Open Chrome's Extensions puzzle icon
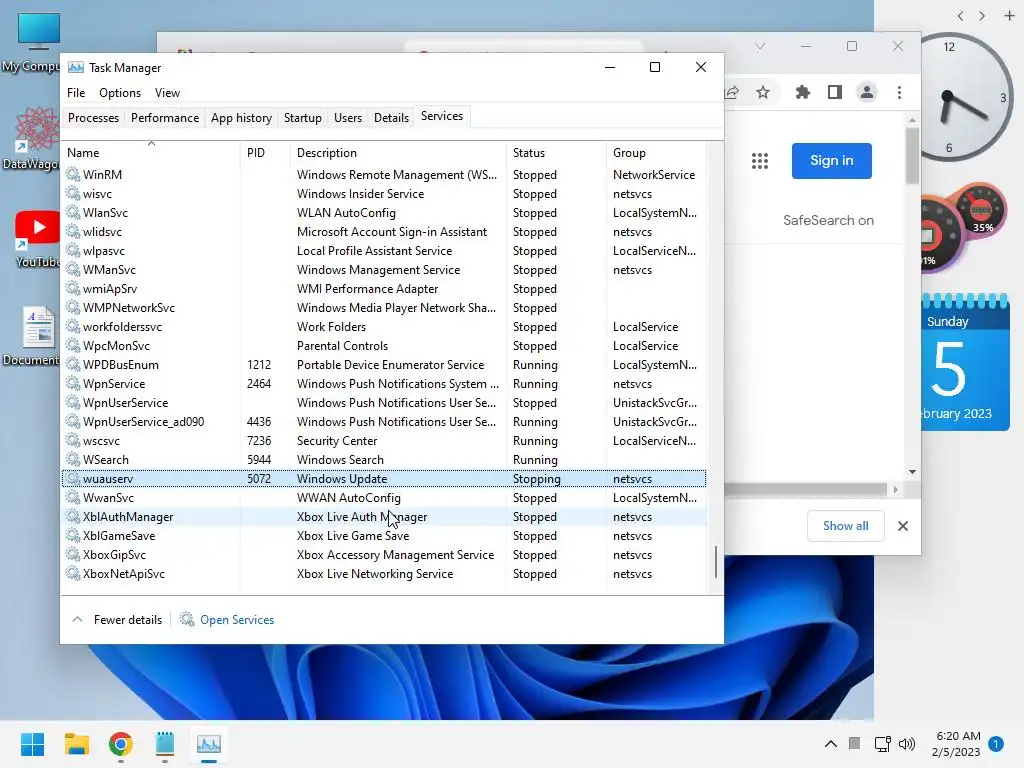This screenshot has width=1024, height=768. point(803,92)
